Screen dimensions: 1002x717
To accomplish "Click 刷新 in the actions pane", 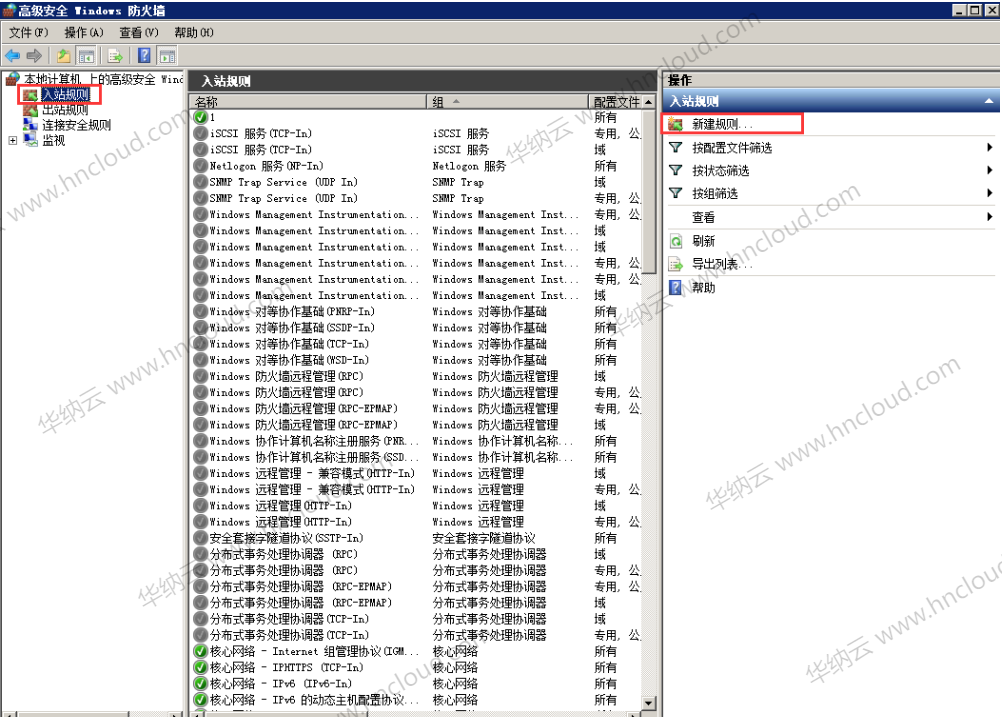I will tap(704, 241).
